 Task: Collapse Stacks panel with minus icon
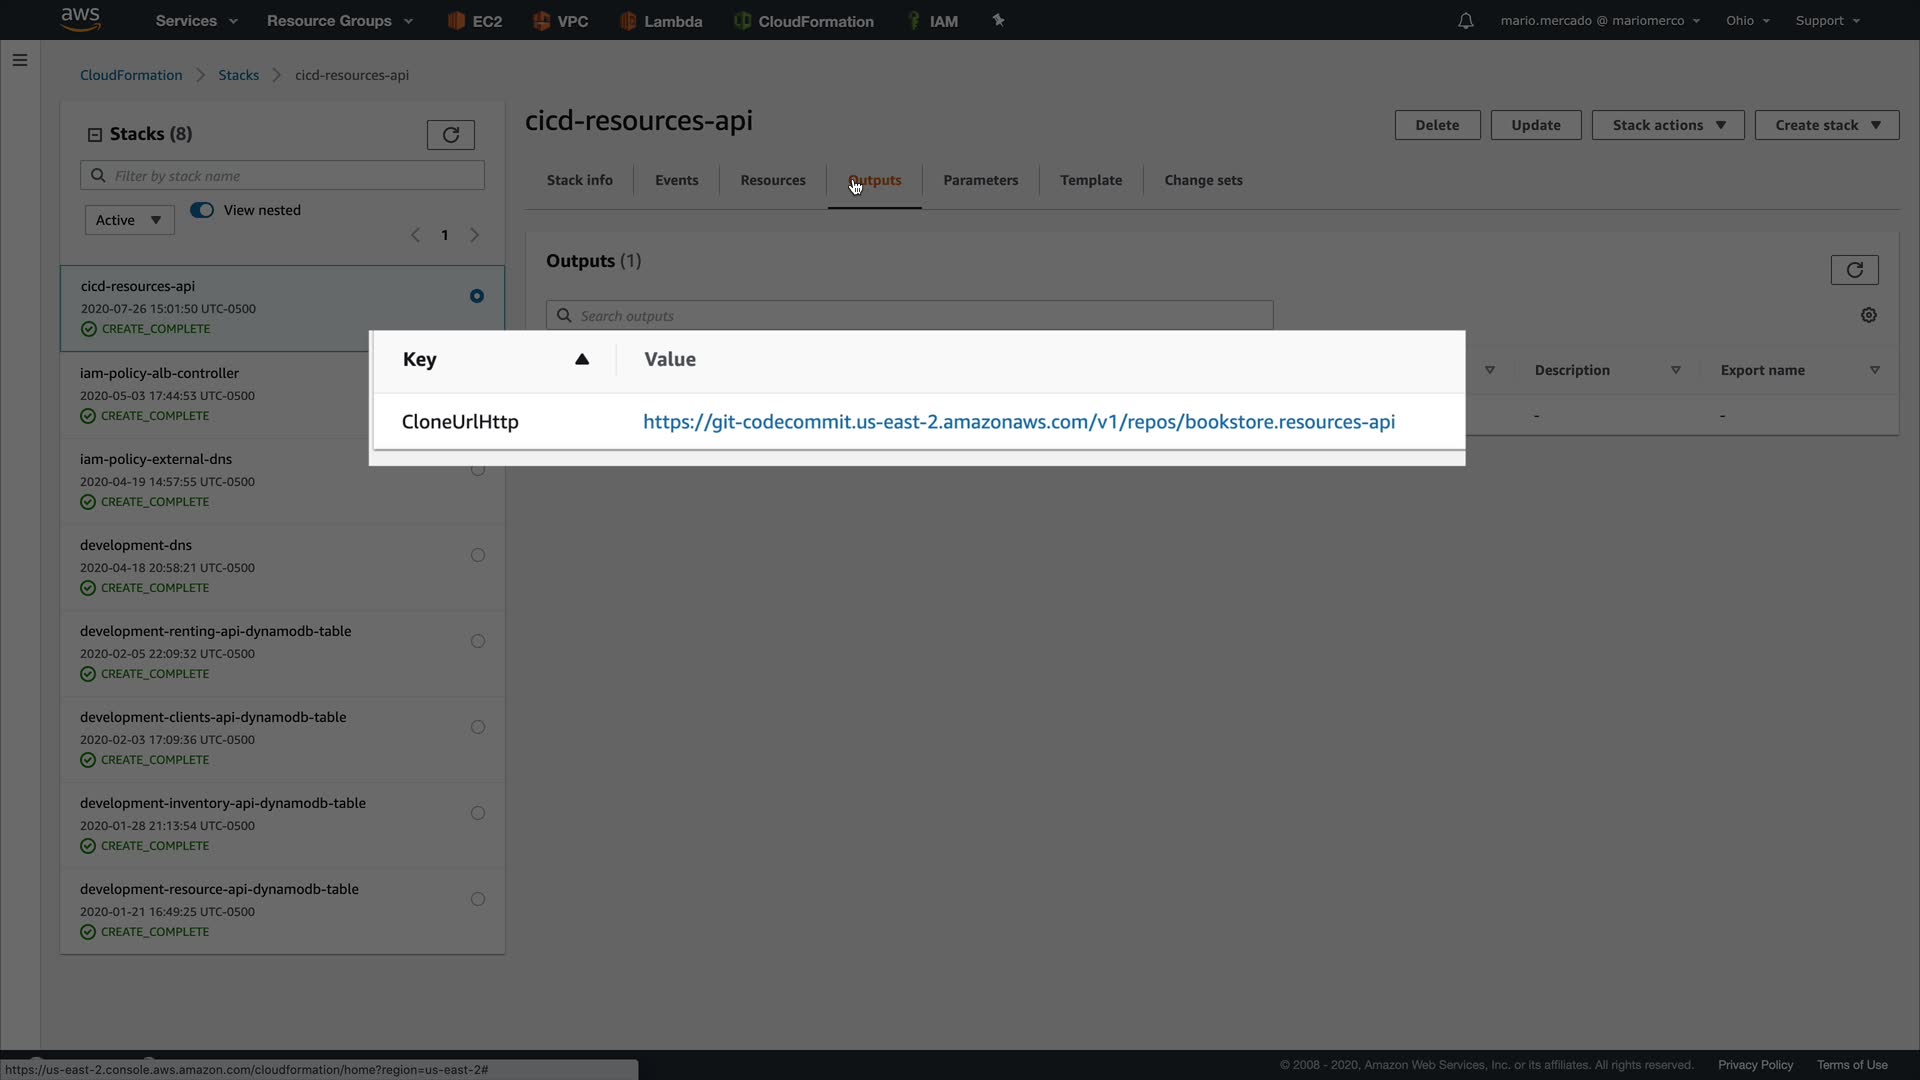click(95, 135)
